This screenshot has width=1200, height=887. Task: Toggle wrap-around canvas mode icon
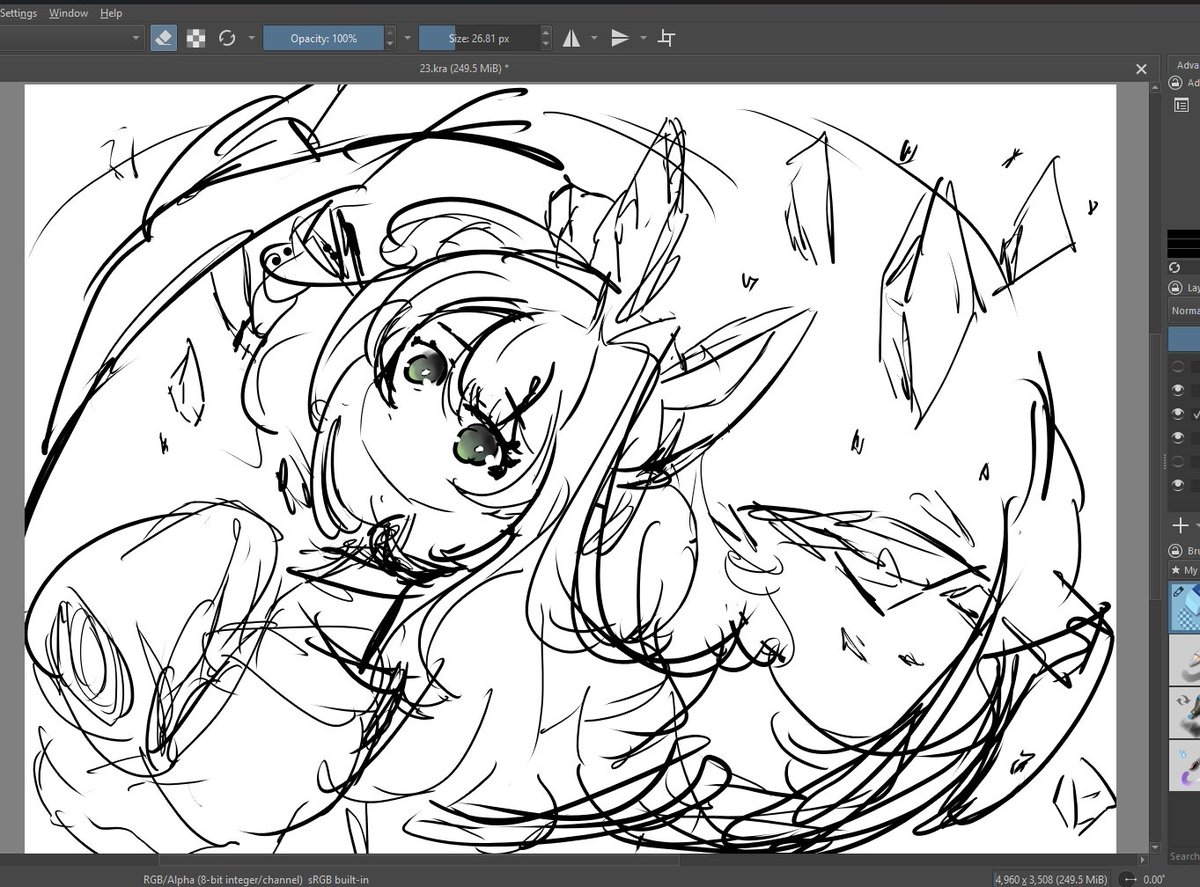pyautogui.click(x=666, y=37)
